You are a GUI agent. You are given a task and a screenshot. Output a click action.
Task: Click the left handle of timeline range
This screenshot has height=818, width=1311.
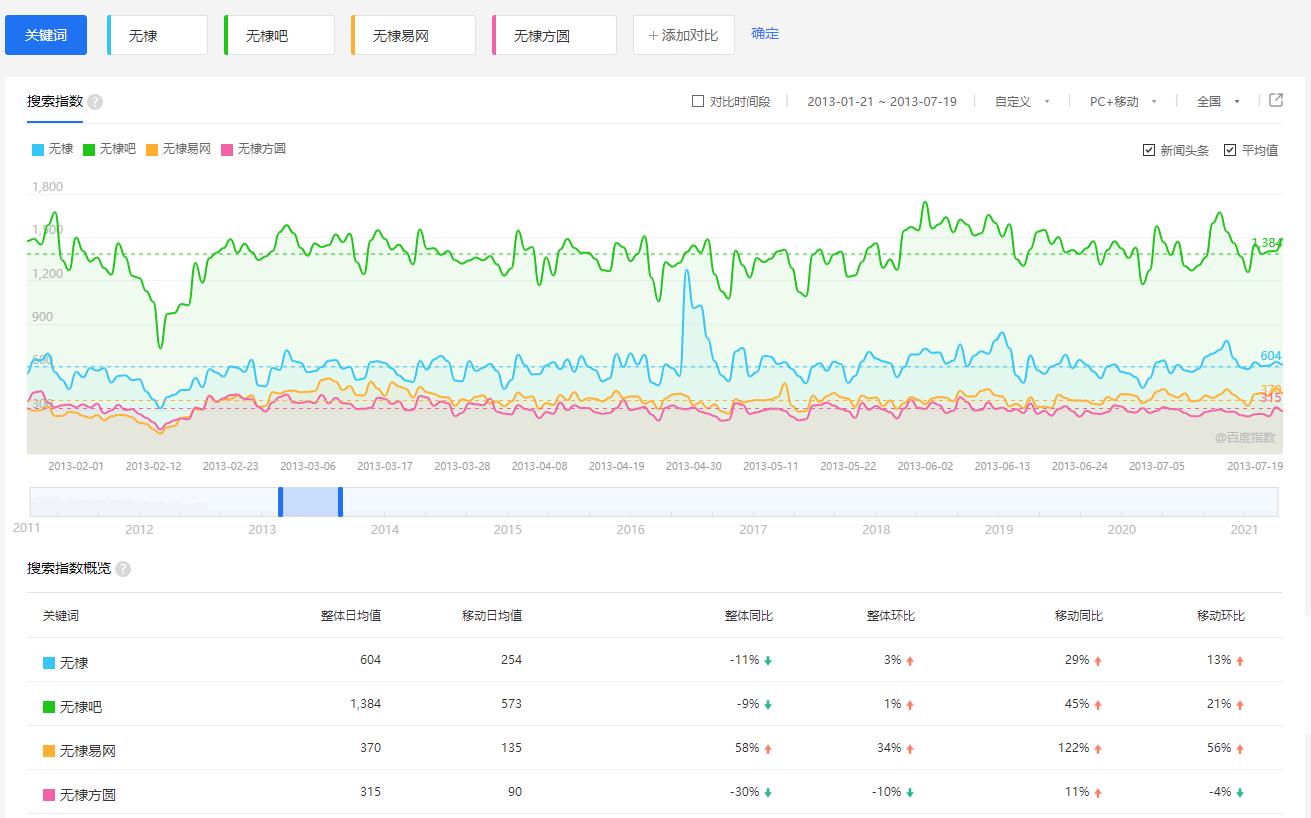tap(281, 501)
